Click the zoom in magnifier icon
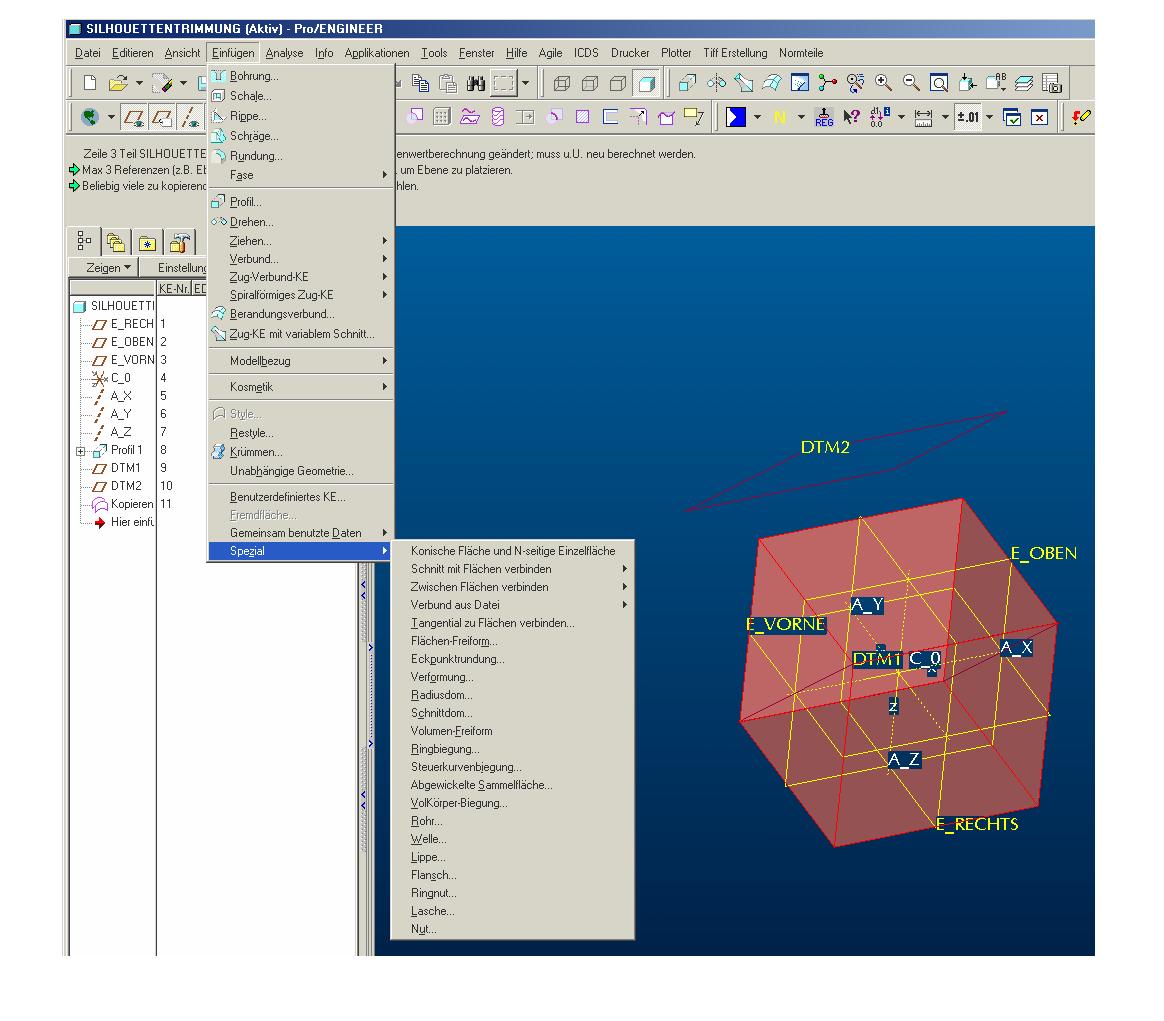Screen dimensions: 1164x1021 [x=883, y=83]
